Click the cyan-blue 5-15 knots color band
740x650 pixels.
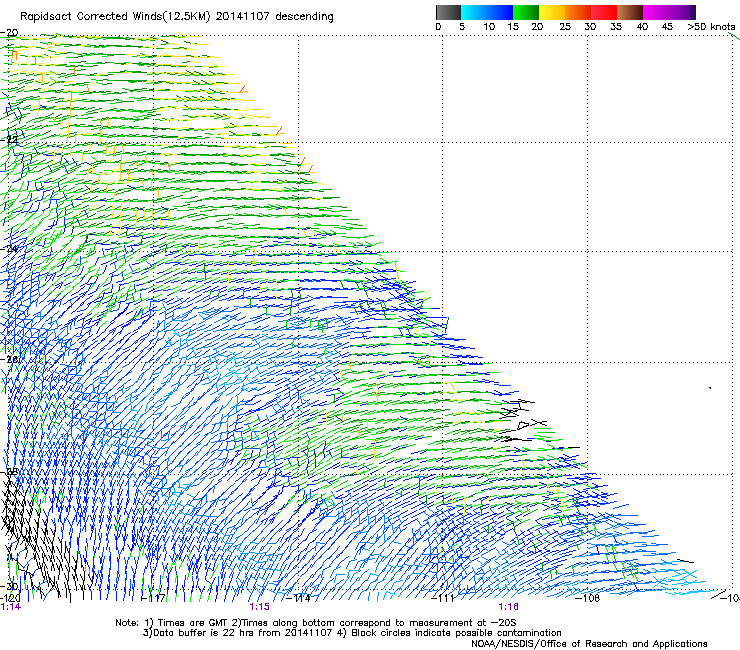coord(487,12)
